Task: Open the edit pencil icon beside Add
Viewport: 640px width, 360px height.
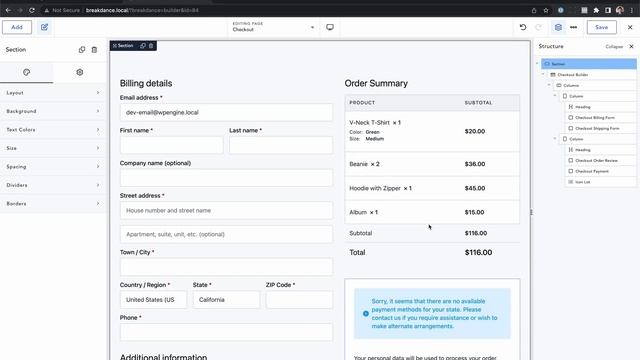Action: tap(44, 27)
